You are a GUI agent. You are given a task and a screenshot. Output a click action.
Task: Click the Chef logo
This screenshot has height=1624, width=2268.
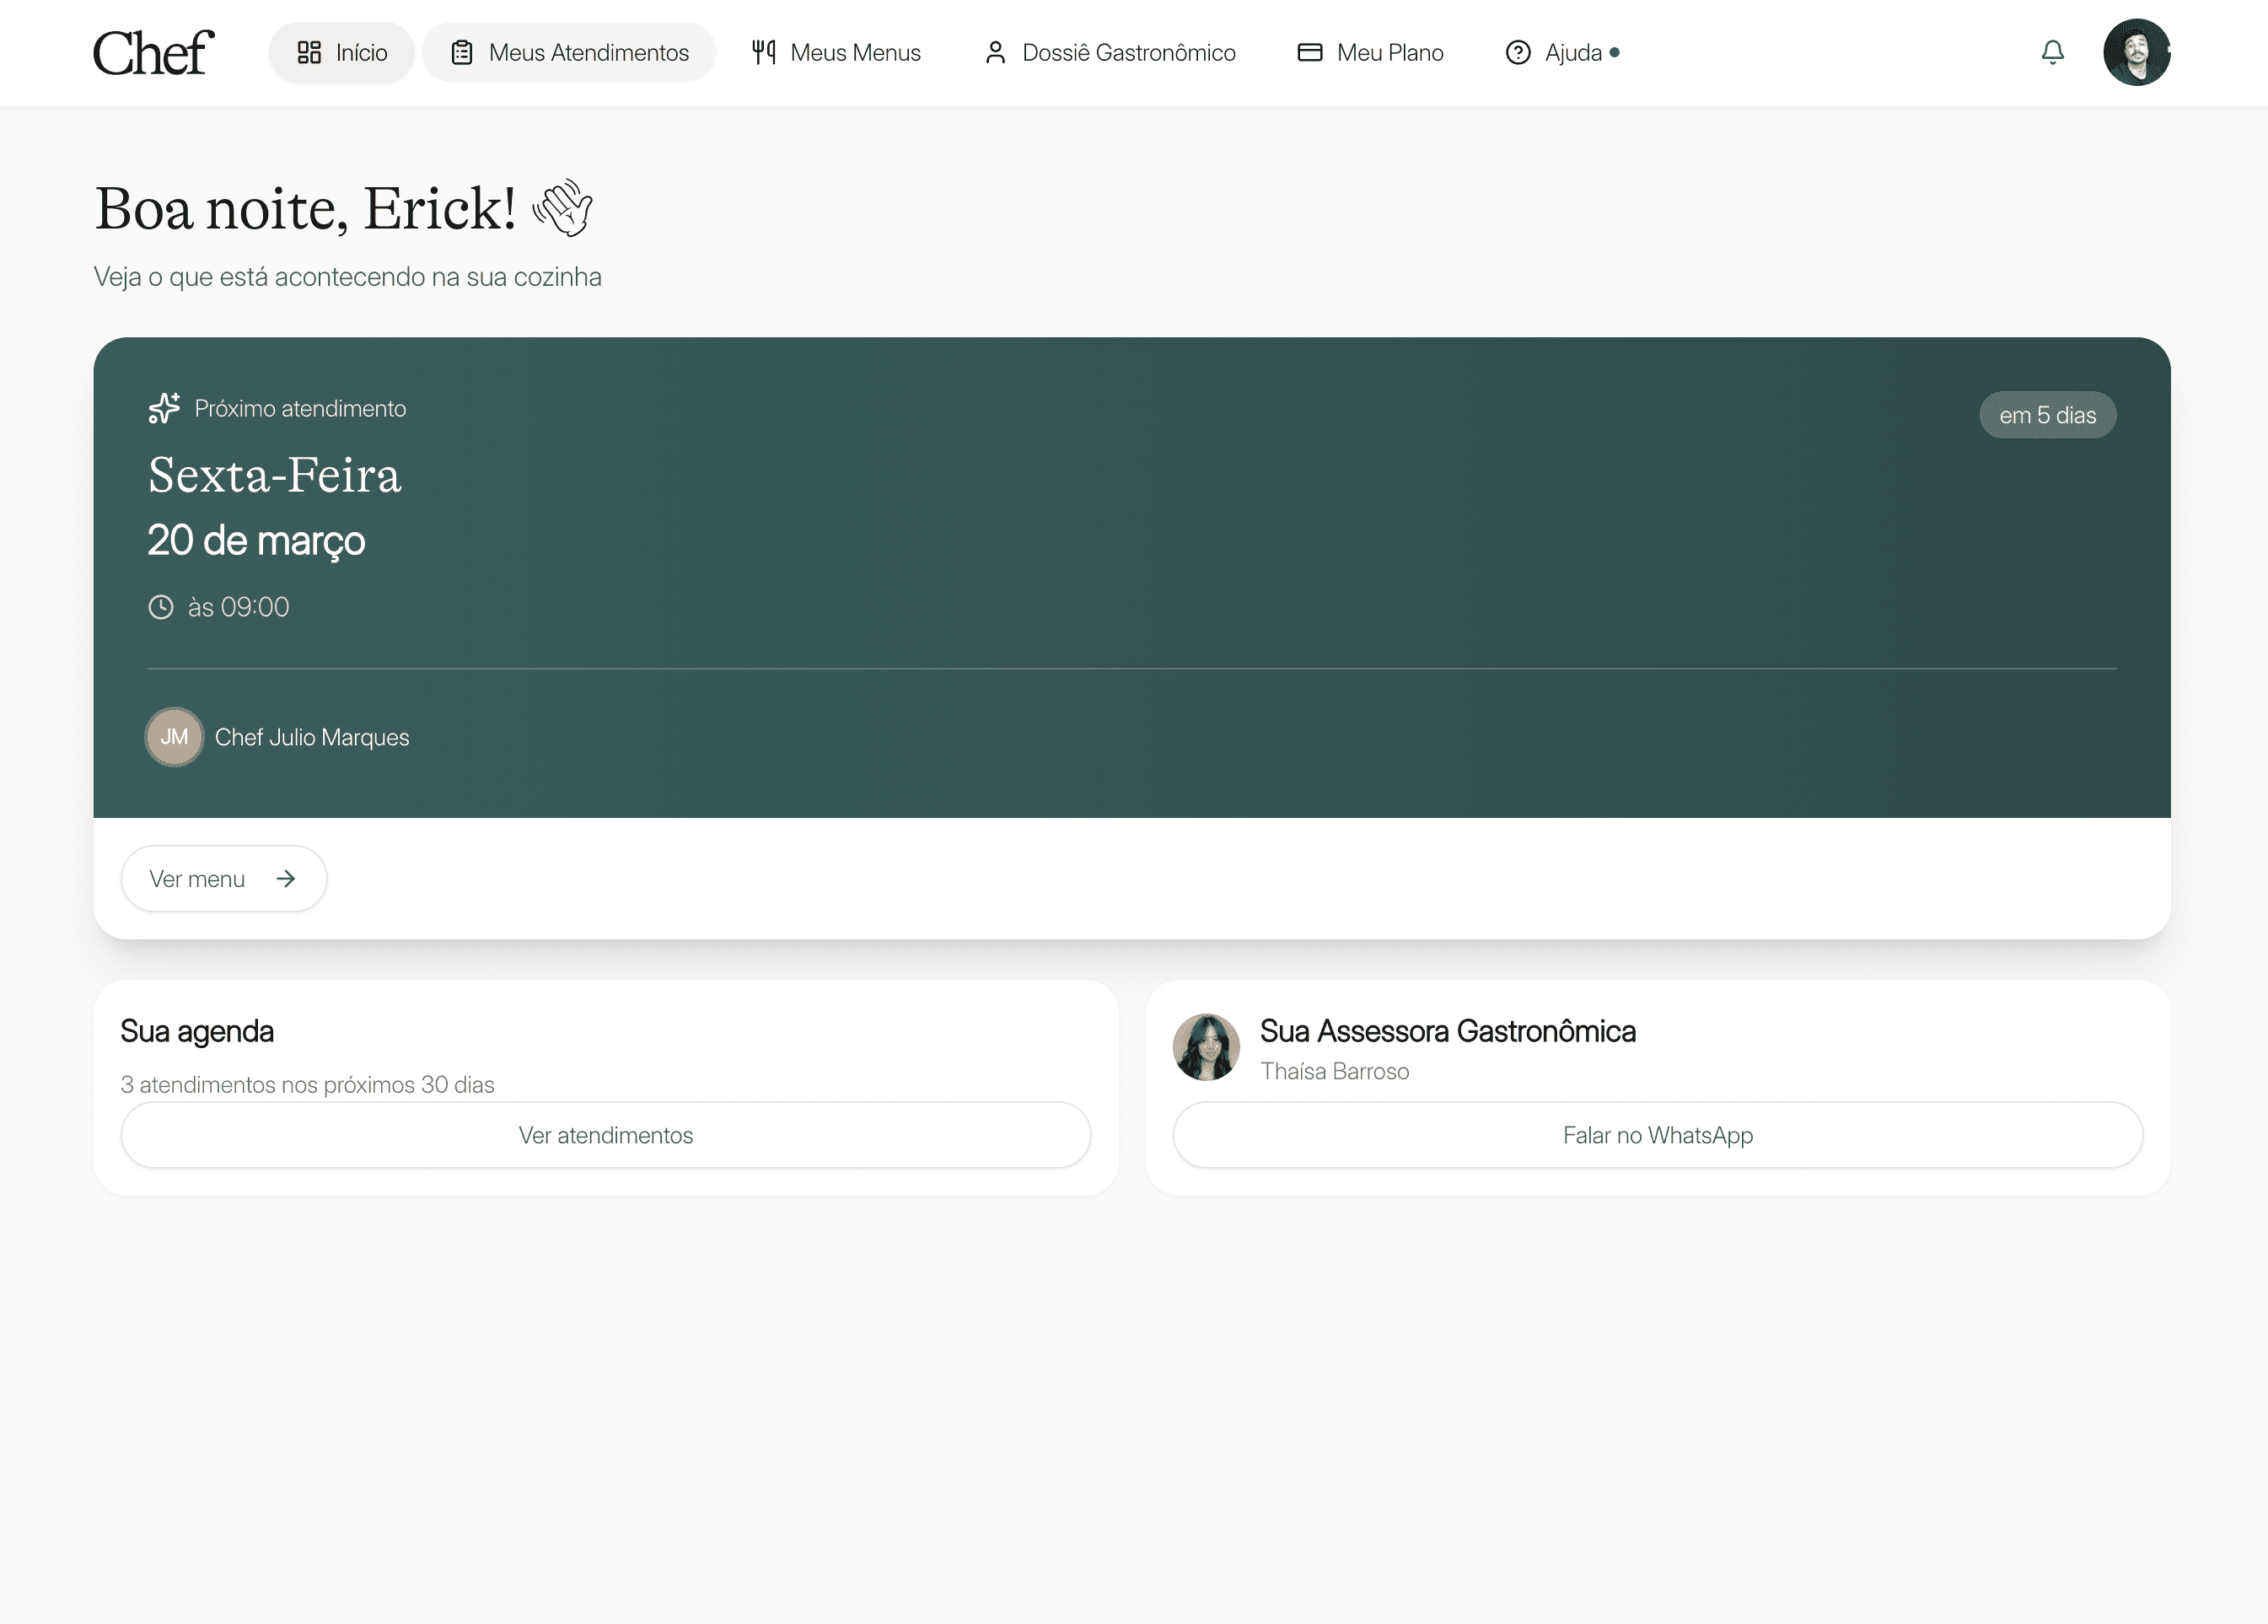pyautogui.click(x=153, y=53)
